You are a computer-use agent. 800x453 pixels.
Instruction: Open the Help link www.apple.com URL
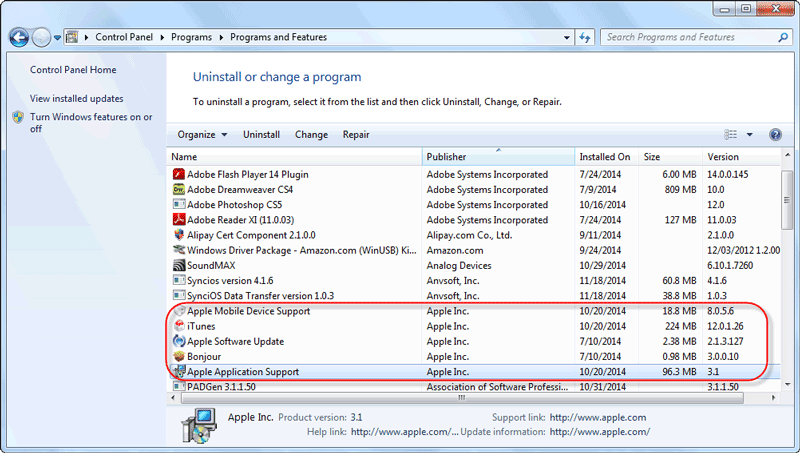(x=405, y=432)
